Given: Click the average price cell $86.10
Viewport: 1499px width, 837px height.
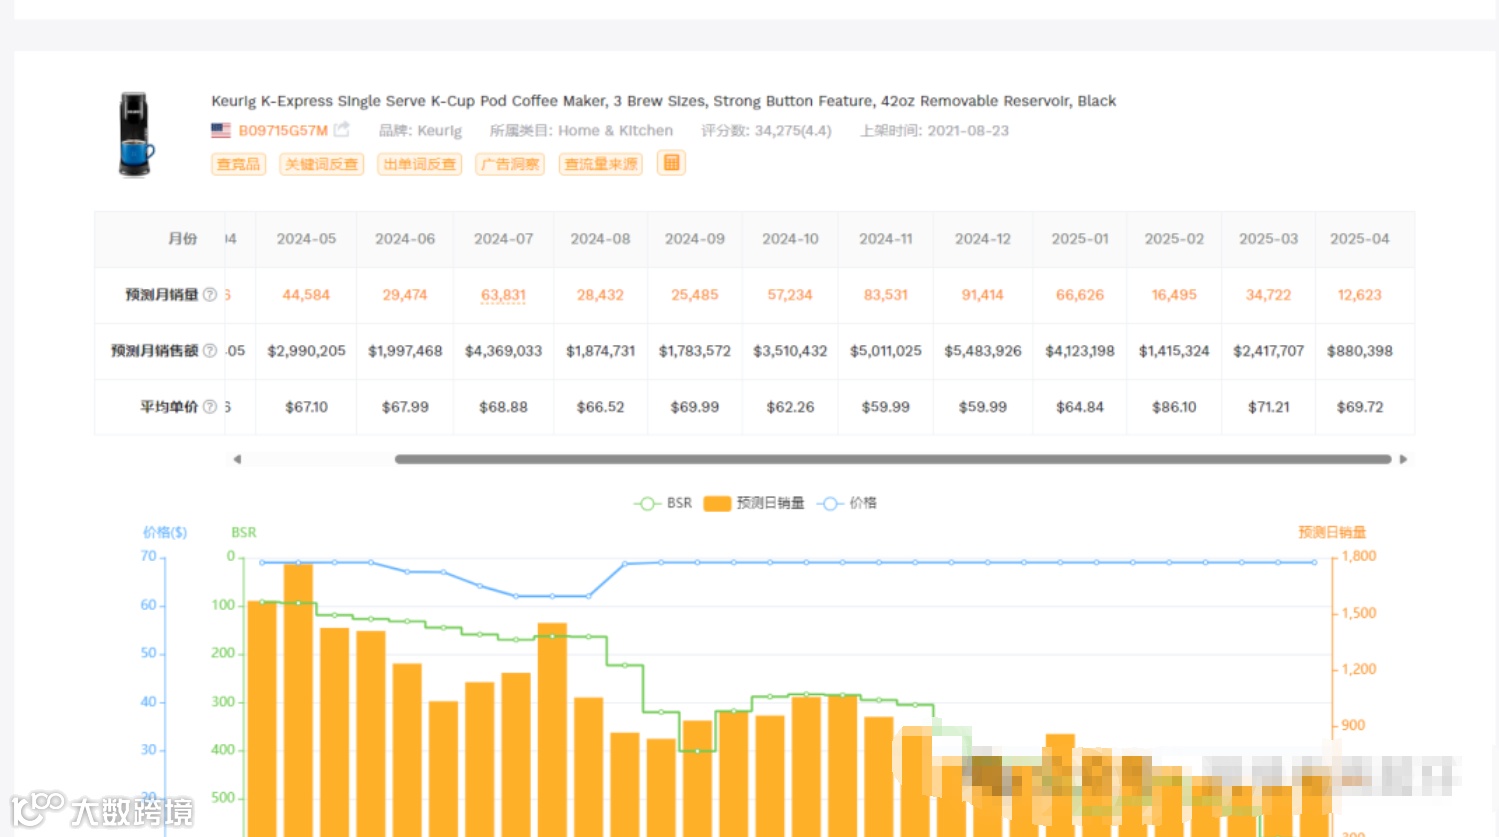Looking at the screenshot, I should click(1174, 407).
